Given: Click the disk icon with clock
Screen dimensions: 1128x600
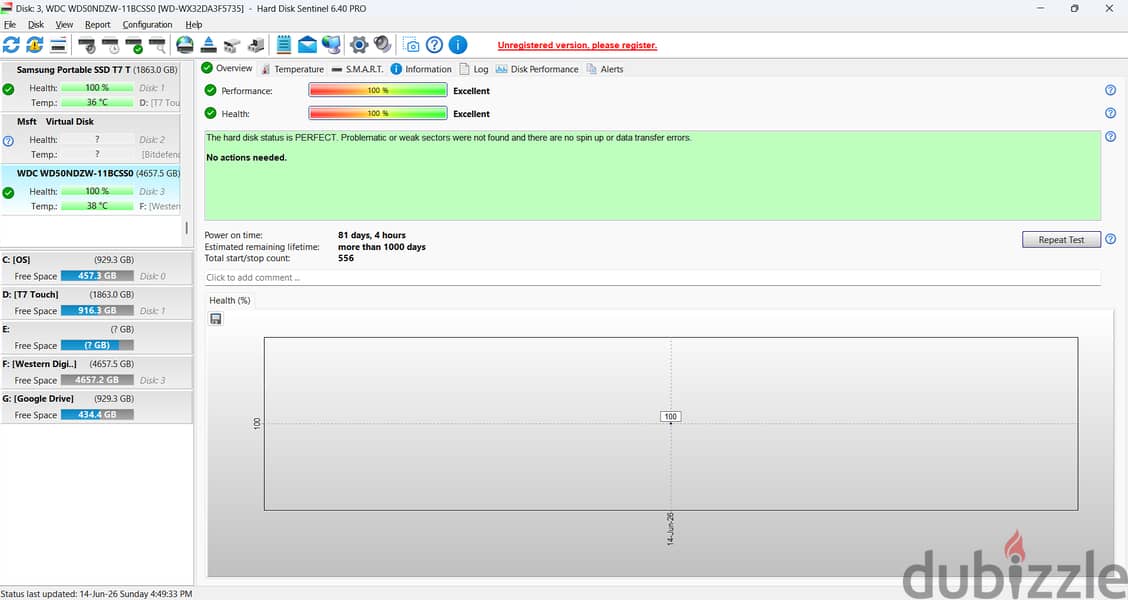Looking at the screenshot, I should 111,45.
